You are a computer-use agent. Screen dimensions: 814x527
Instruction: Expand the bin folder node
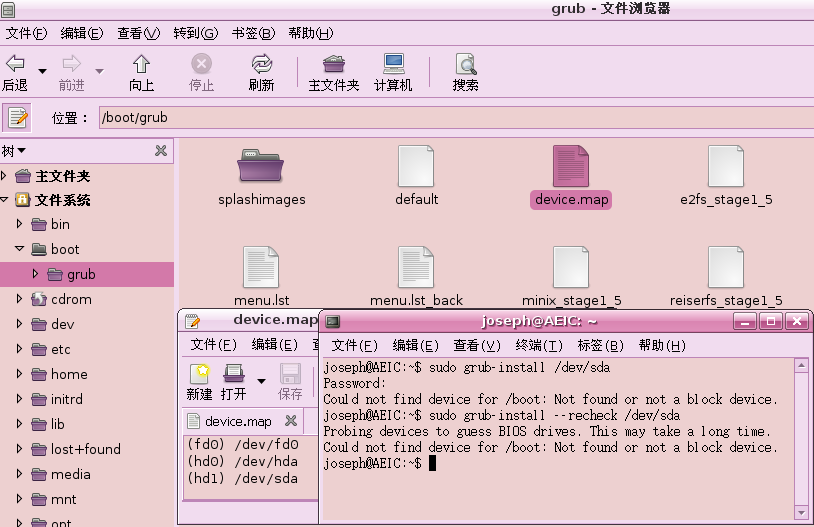(20, 224)
